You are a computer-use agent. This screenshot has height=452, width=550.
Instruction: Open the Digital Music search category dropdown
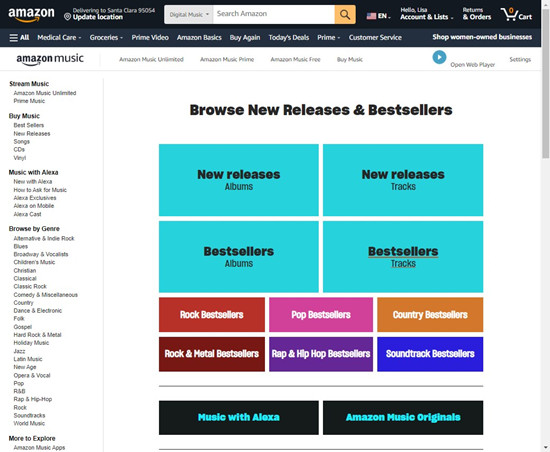pos(189,14)
